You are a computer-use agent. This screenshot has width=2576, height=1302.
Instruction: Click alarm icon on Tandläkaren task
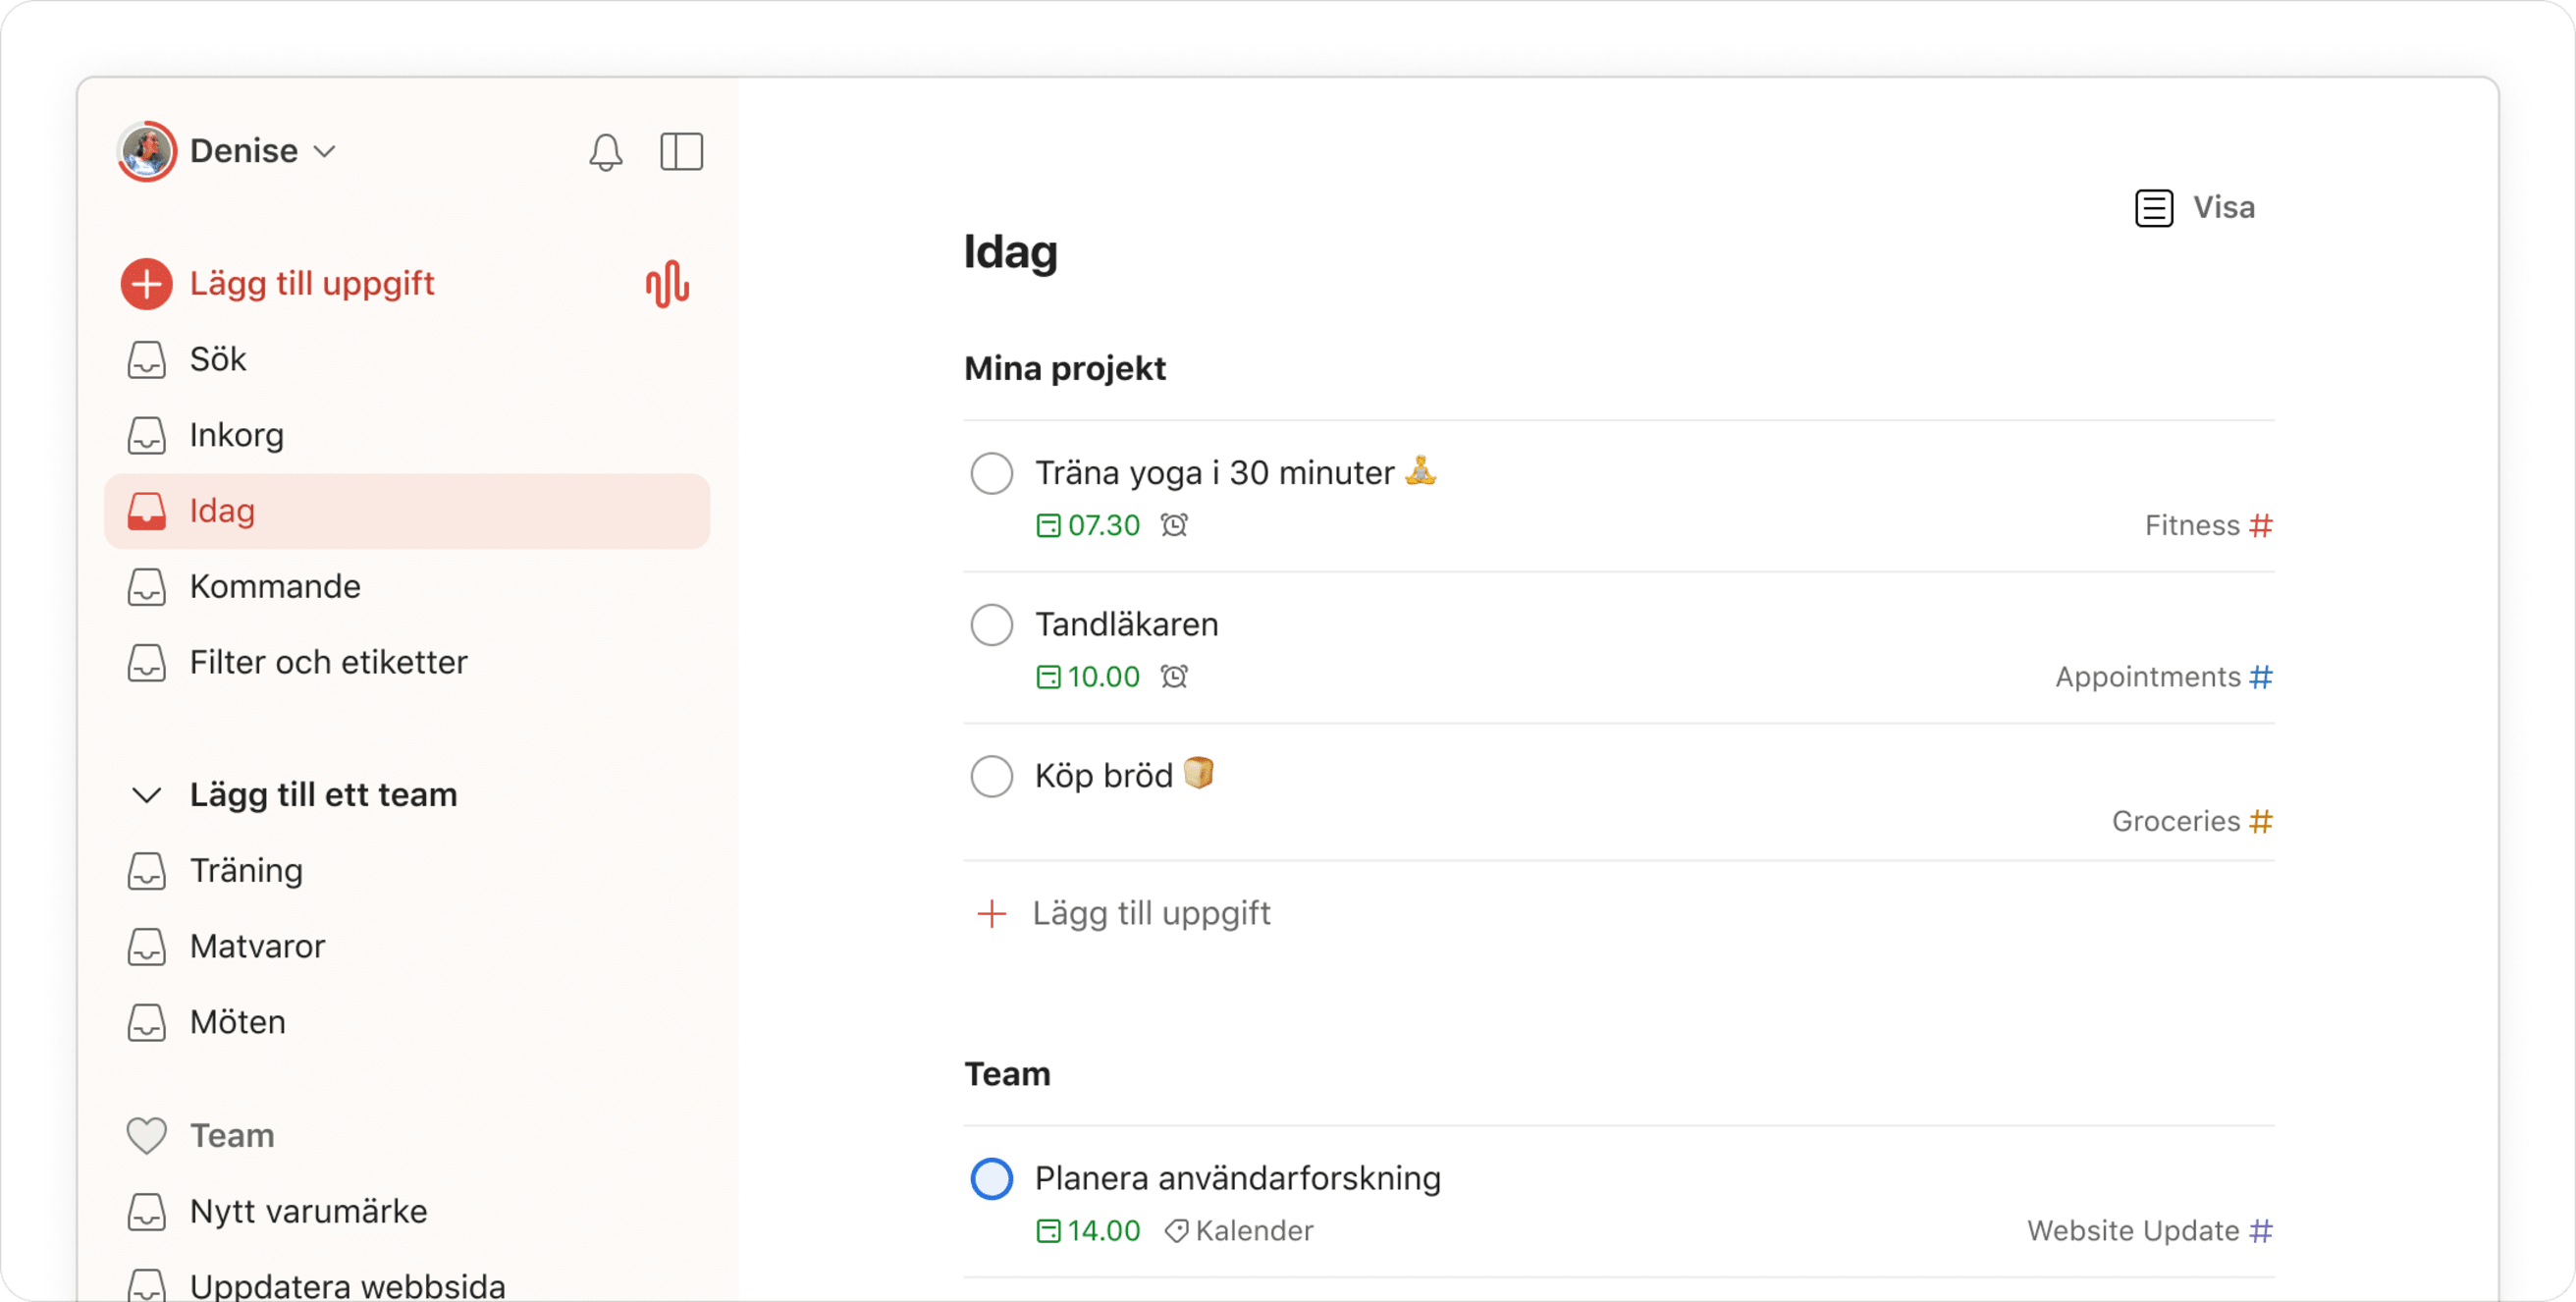pos(1174,677)
